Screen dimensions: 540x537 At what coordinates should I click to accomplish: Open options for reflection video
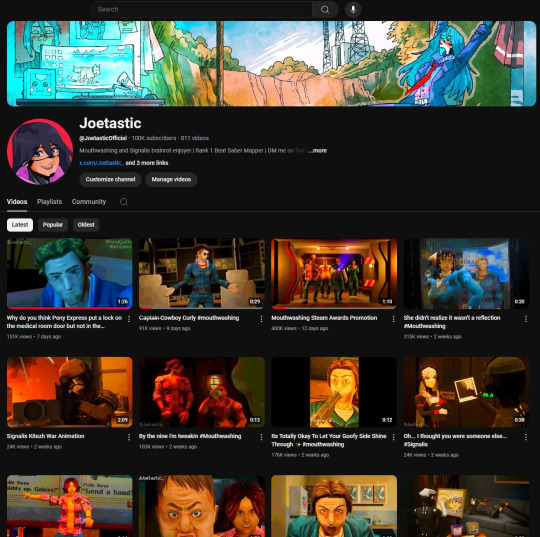tap(526, 319)
